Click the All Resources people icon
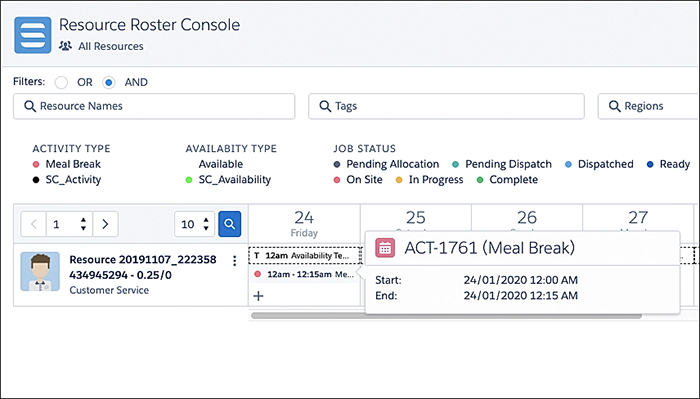The height and width of the screenshot is (399, 700). pyautogui.click(x=66, y=46)
